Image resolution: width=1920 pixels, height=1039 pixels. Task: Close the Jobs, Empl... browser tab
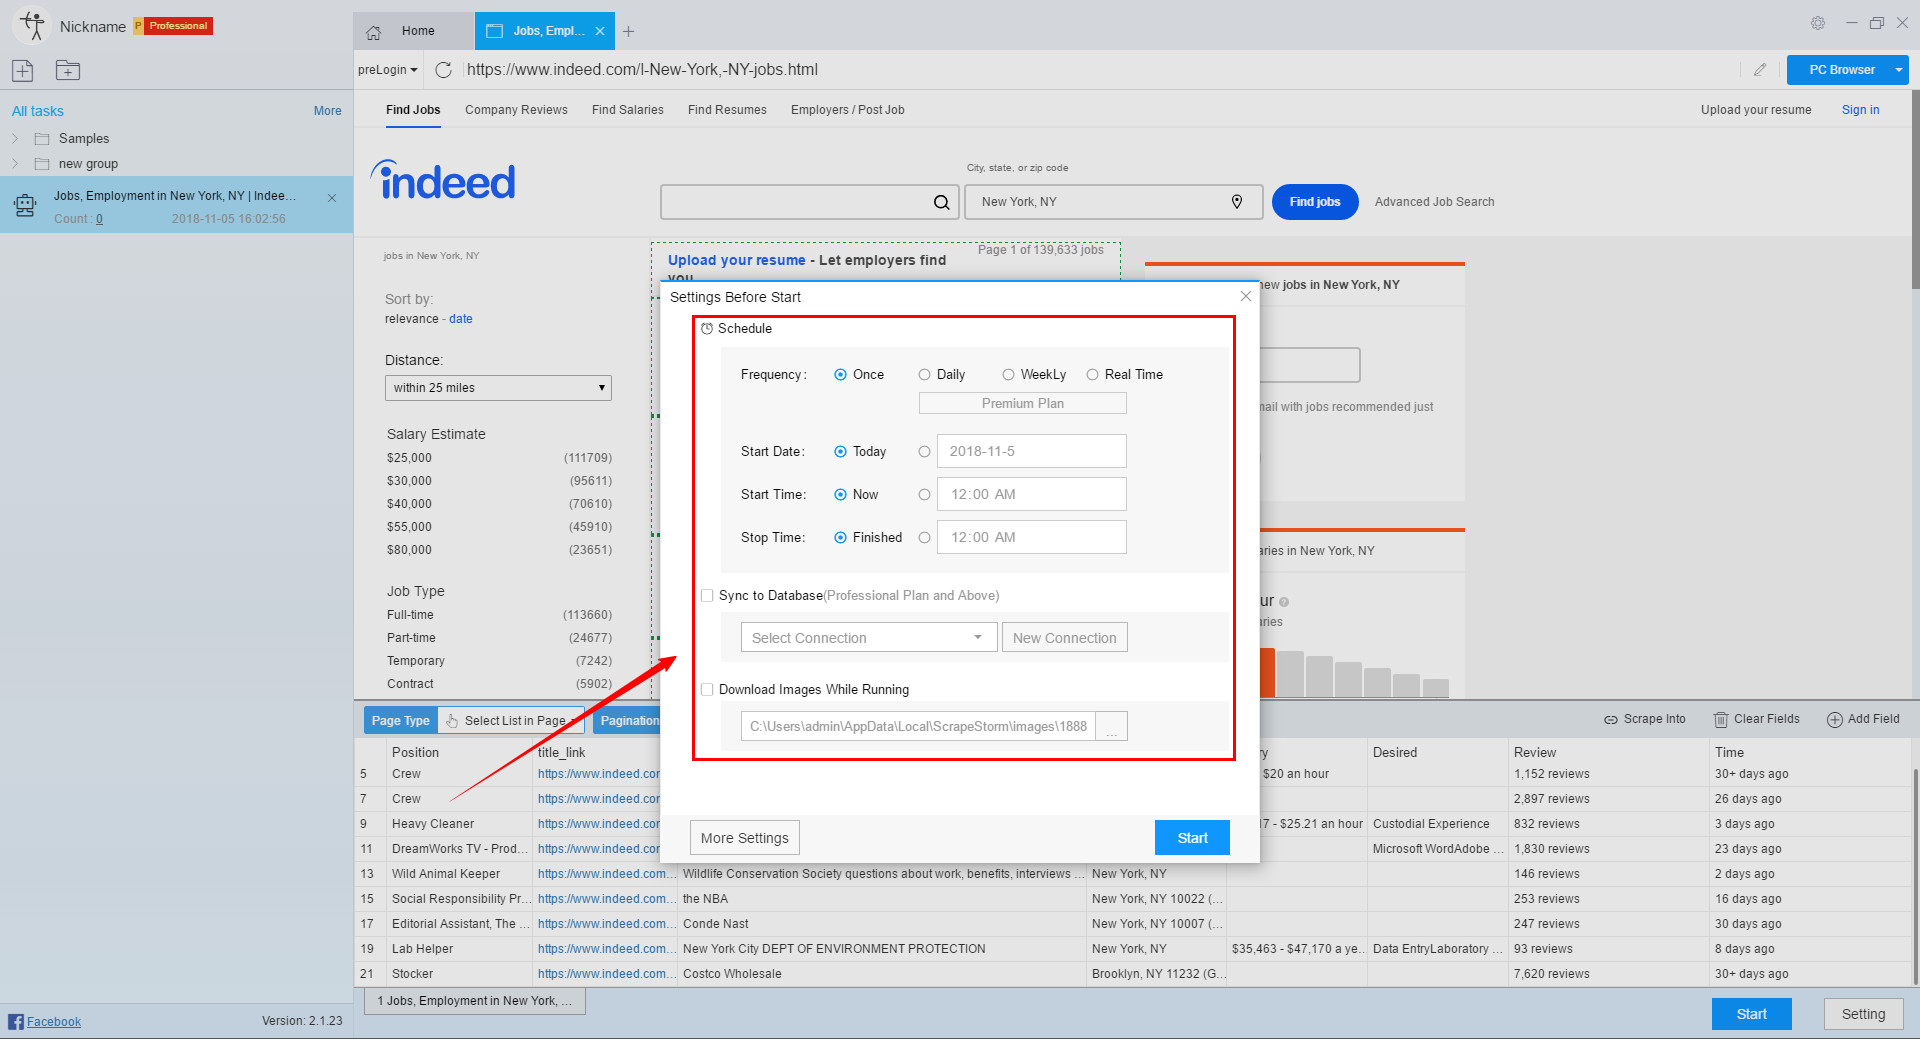[x=600, y=31]
